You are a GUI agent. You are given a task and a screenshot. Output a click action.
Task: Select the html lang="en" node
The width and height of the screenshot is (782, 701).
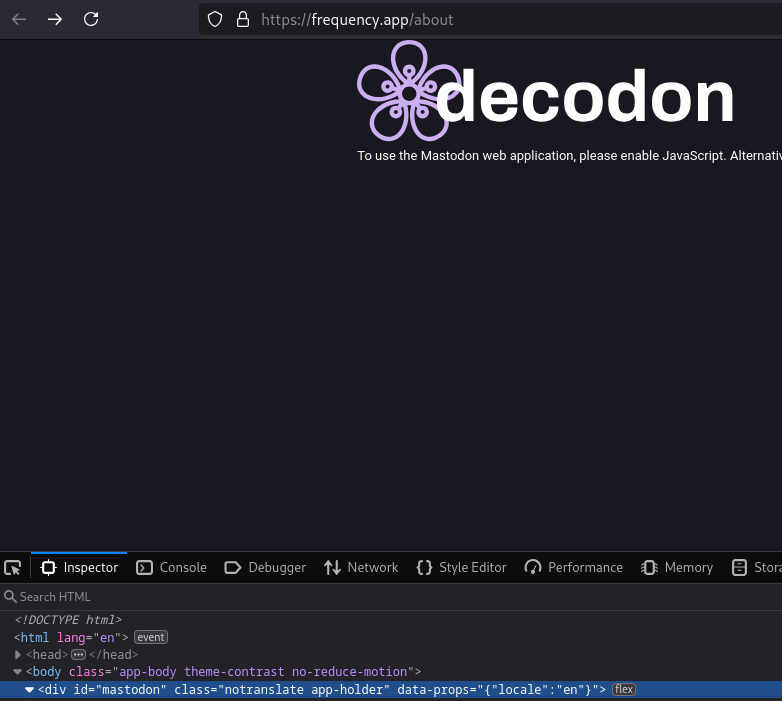pyautogui.click(x=71, y=637)
